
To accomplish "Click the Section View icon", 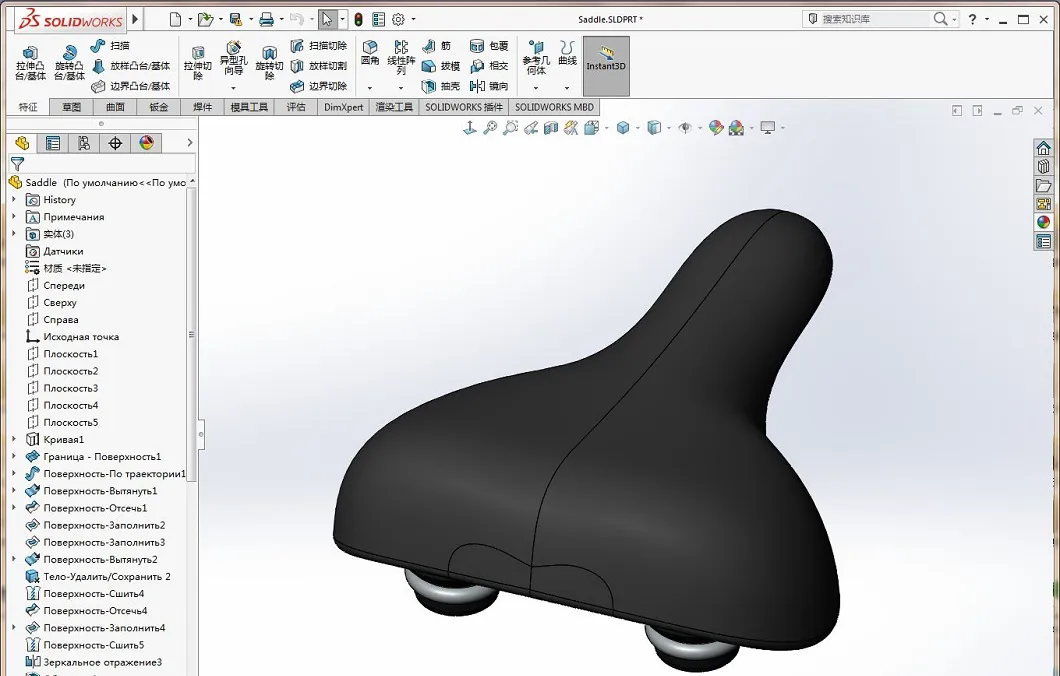I will tap(551, 127).
